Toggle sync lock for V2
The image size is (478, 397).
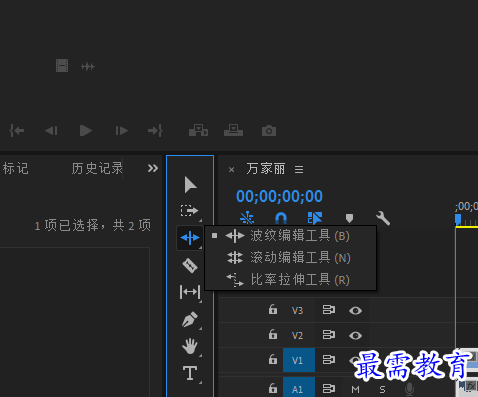click(328, 335)
